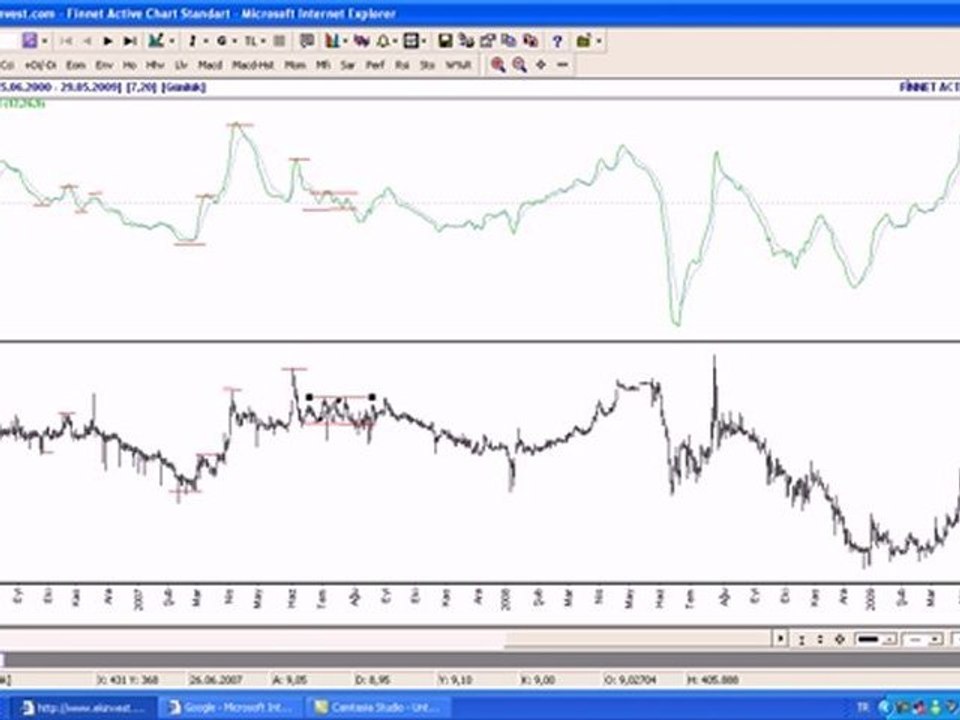Click the green briefcase icon

[x=583, y=41]
